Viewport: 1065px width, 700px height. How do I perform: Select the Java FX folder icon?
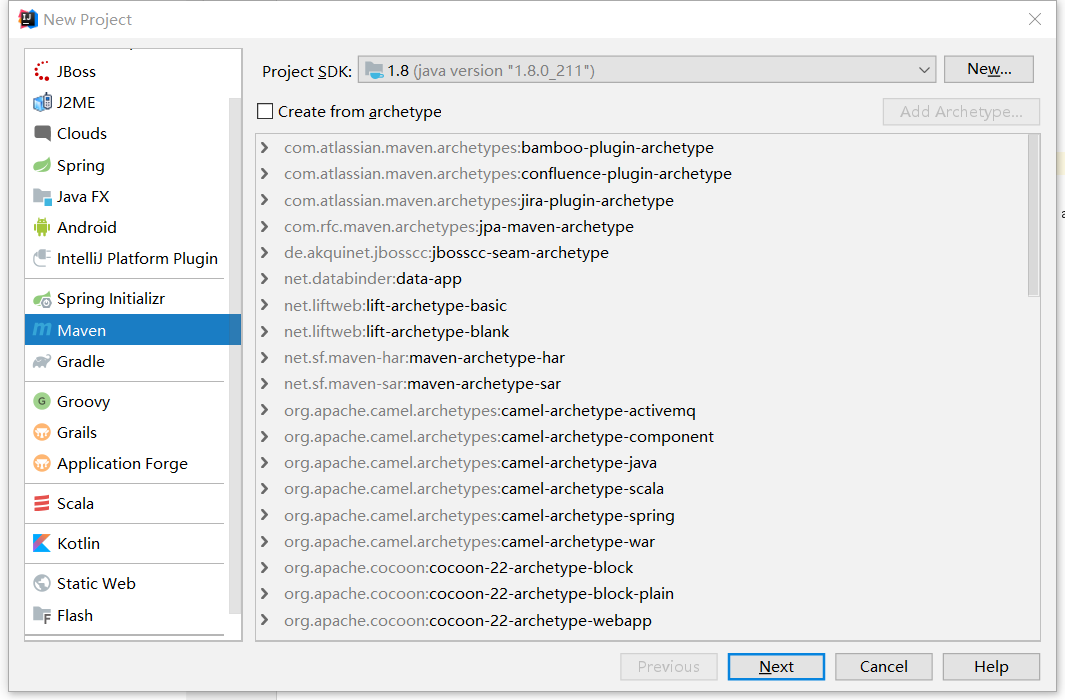tap(42, 197)
